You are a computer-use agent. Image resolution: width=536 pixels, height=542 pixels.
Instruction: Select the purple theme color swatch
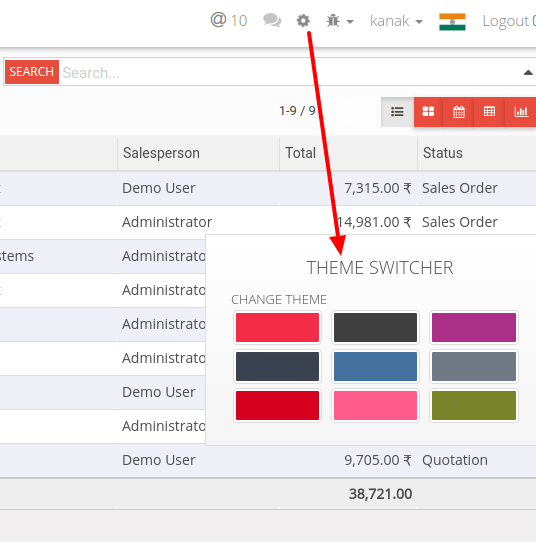click(x=474, y=327)
